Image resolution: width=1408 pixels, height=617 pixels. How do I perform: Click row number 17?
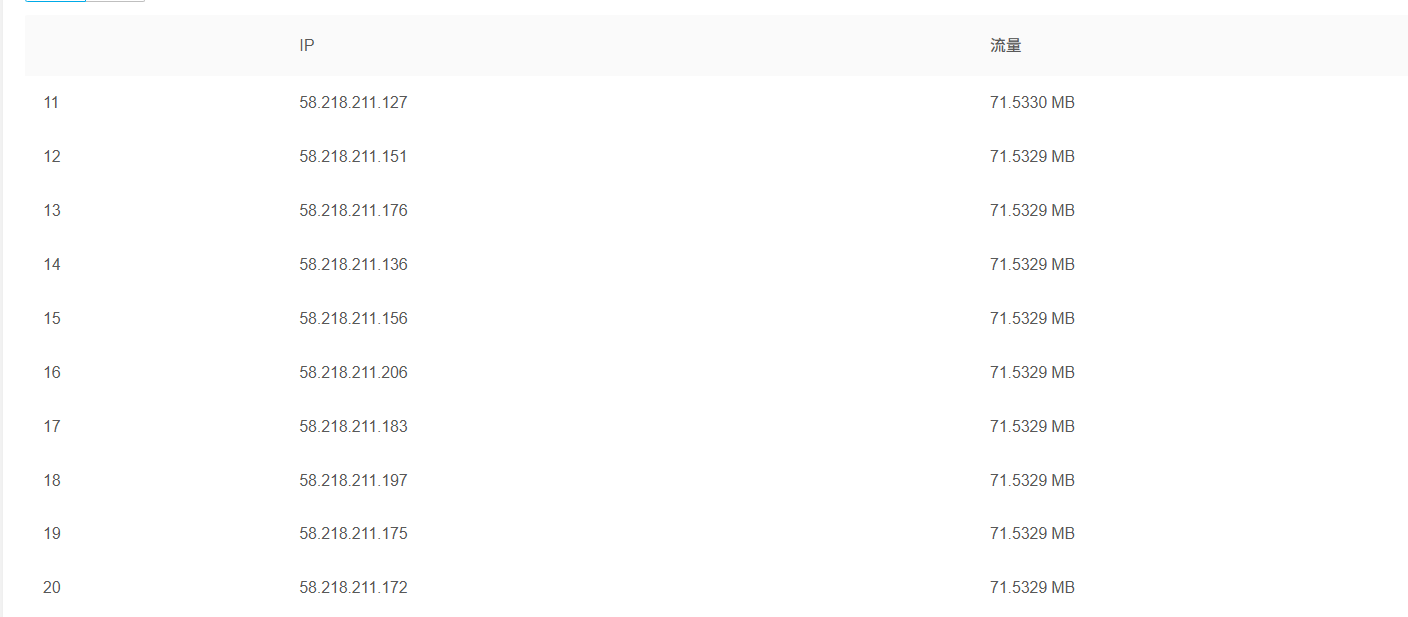pos(52,426)
